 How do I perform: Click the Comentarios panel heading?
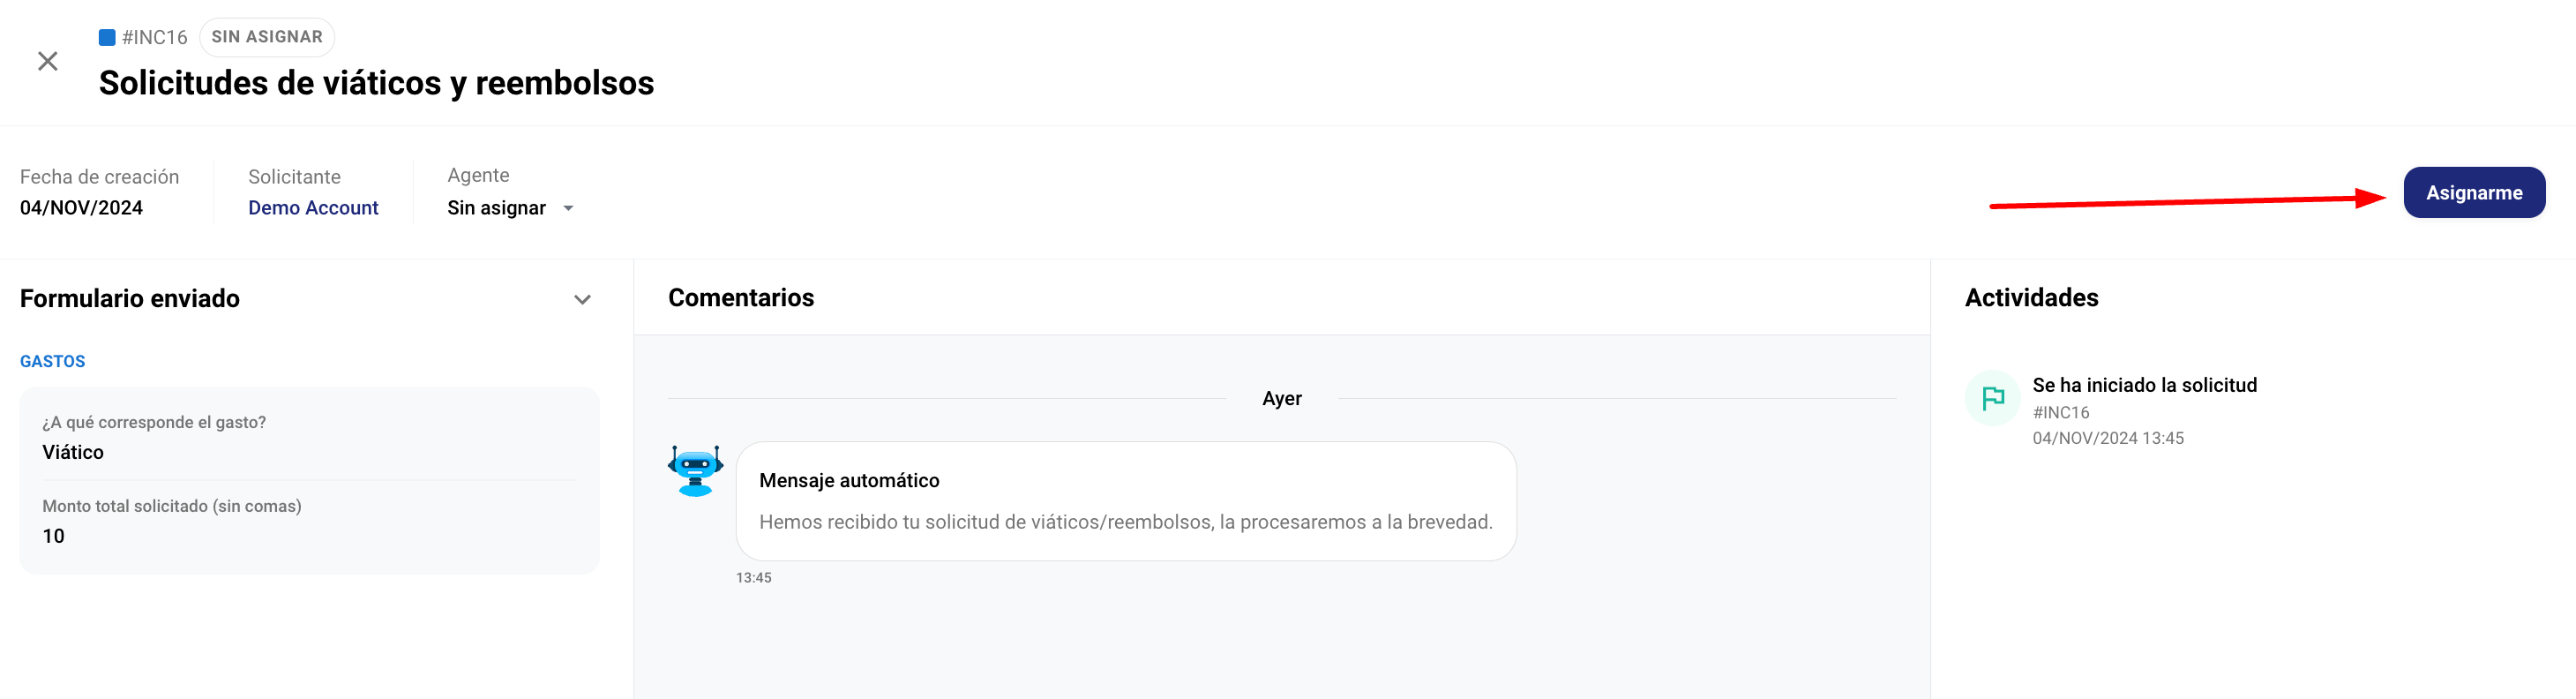[x=741, y=298]
